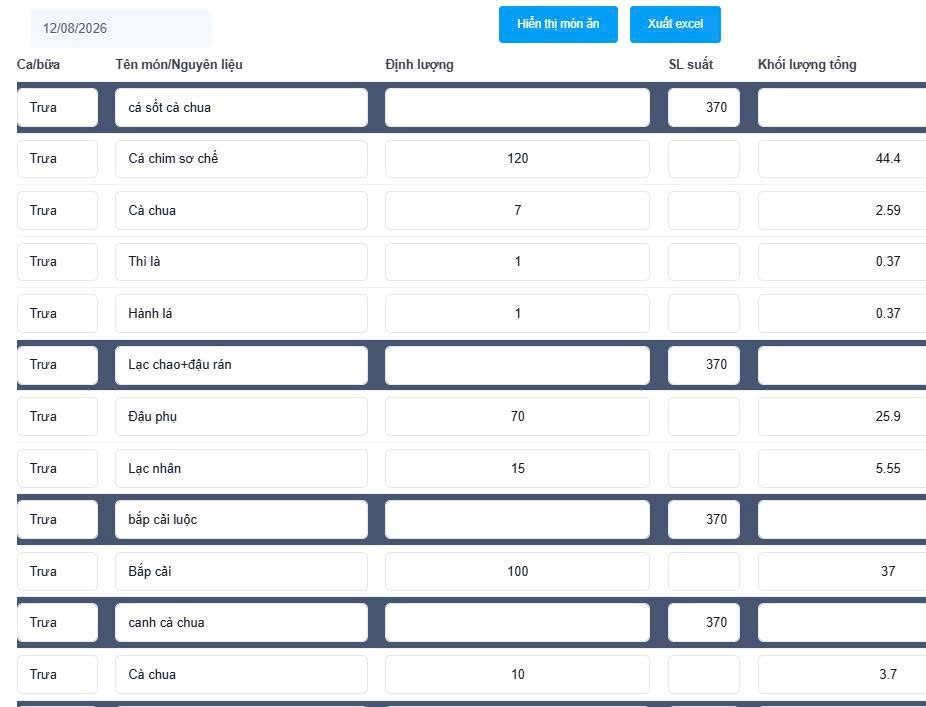Screen dimensions: 926x707
Task: Select the Cà chua quantity 10 field
Action: [x=517, y=675]
